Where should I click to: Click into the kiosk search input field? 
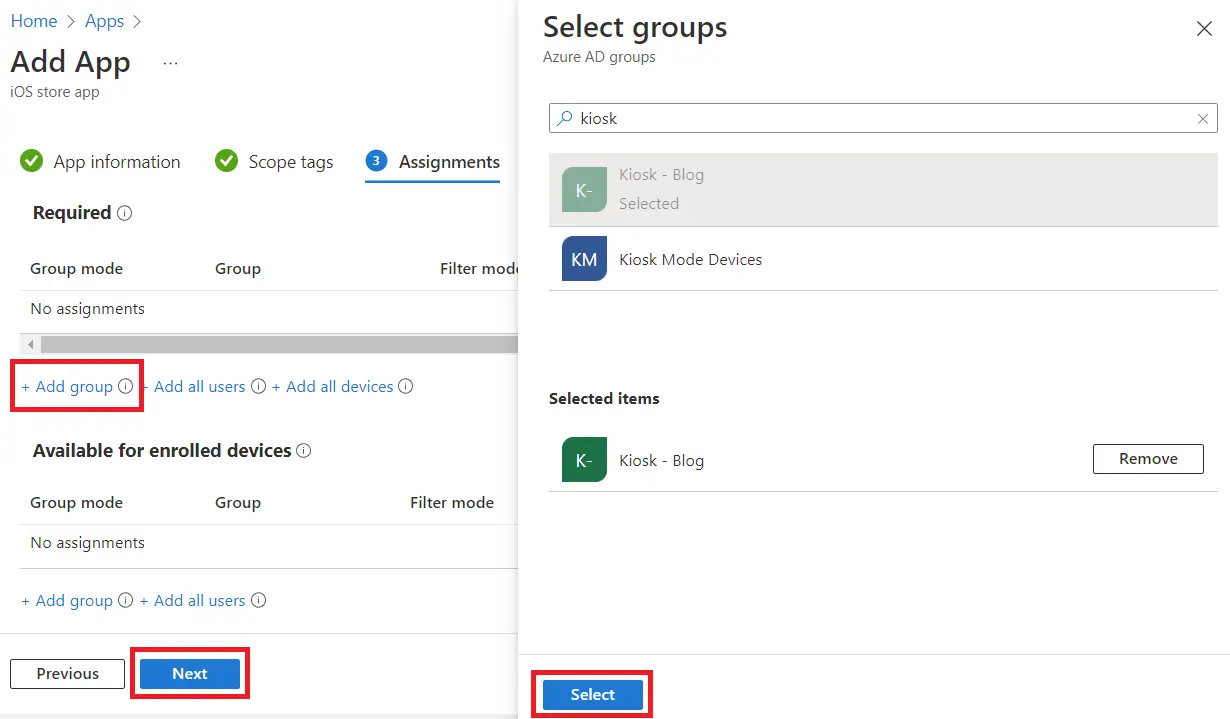(880, 119)
